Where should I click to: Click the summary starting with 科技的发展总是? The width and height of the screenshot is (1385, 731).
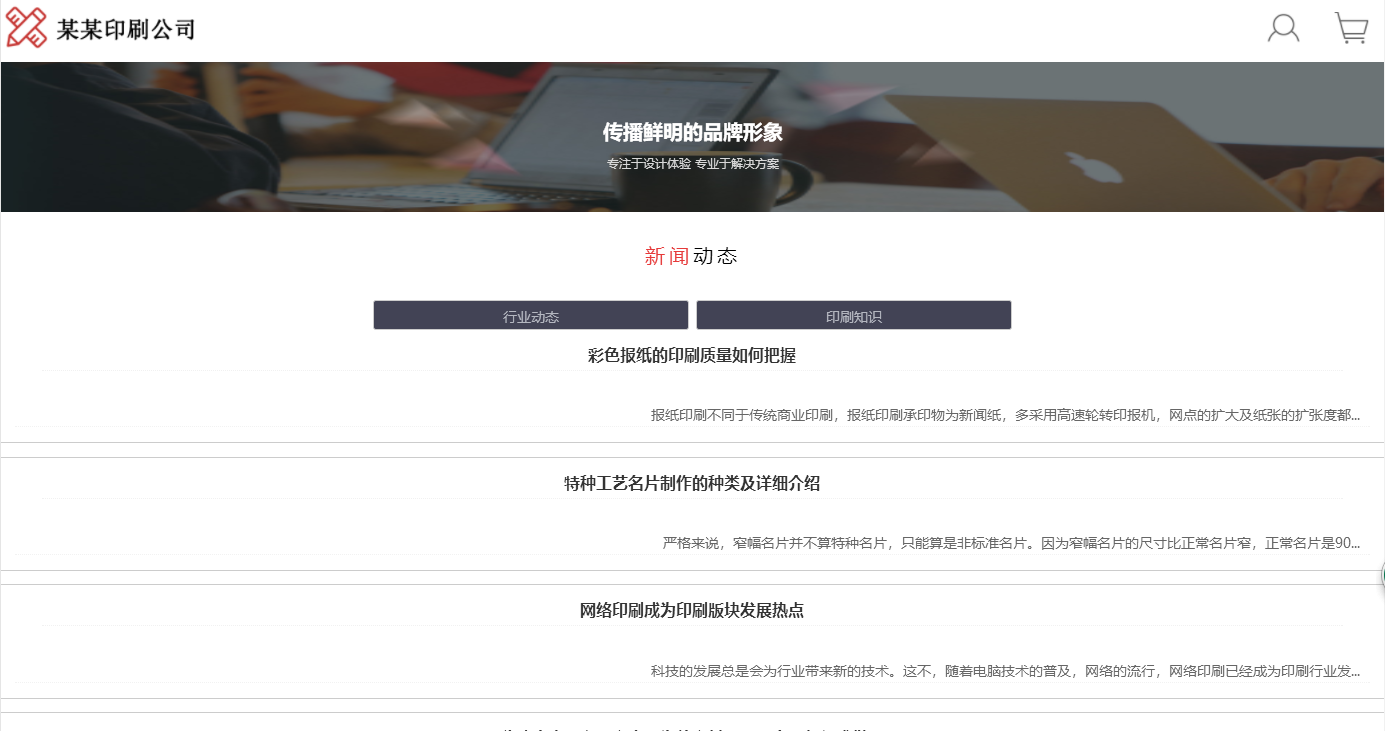click(x=1004, y=671)
